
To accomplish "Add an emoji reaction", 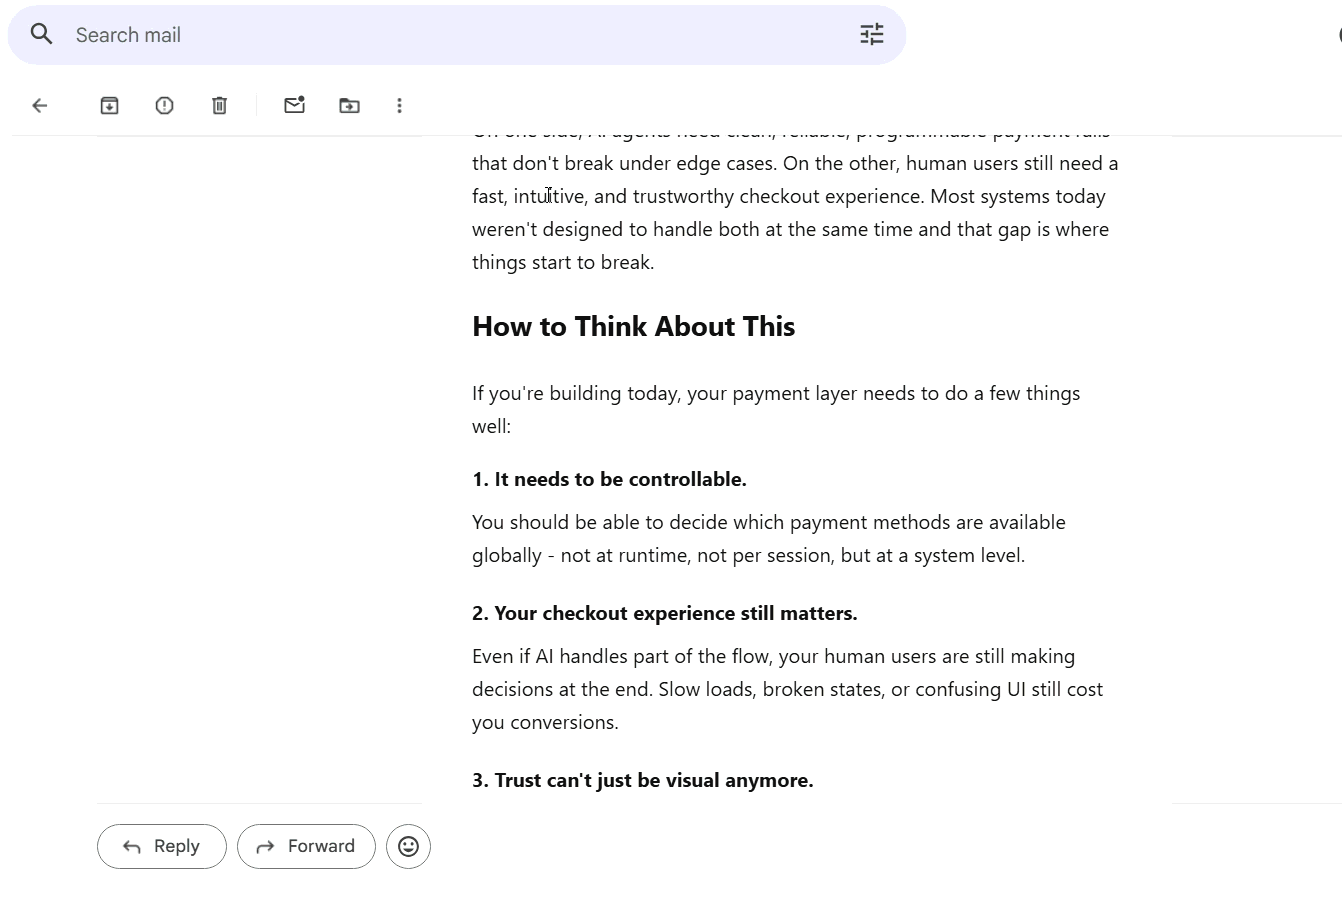I will point(408,846).
